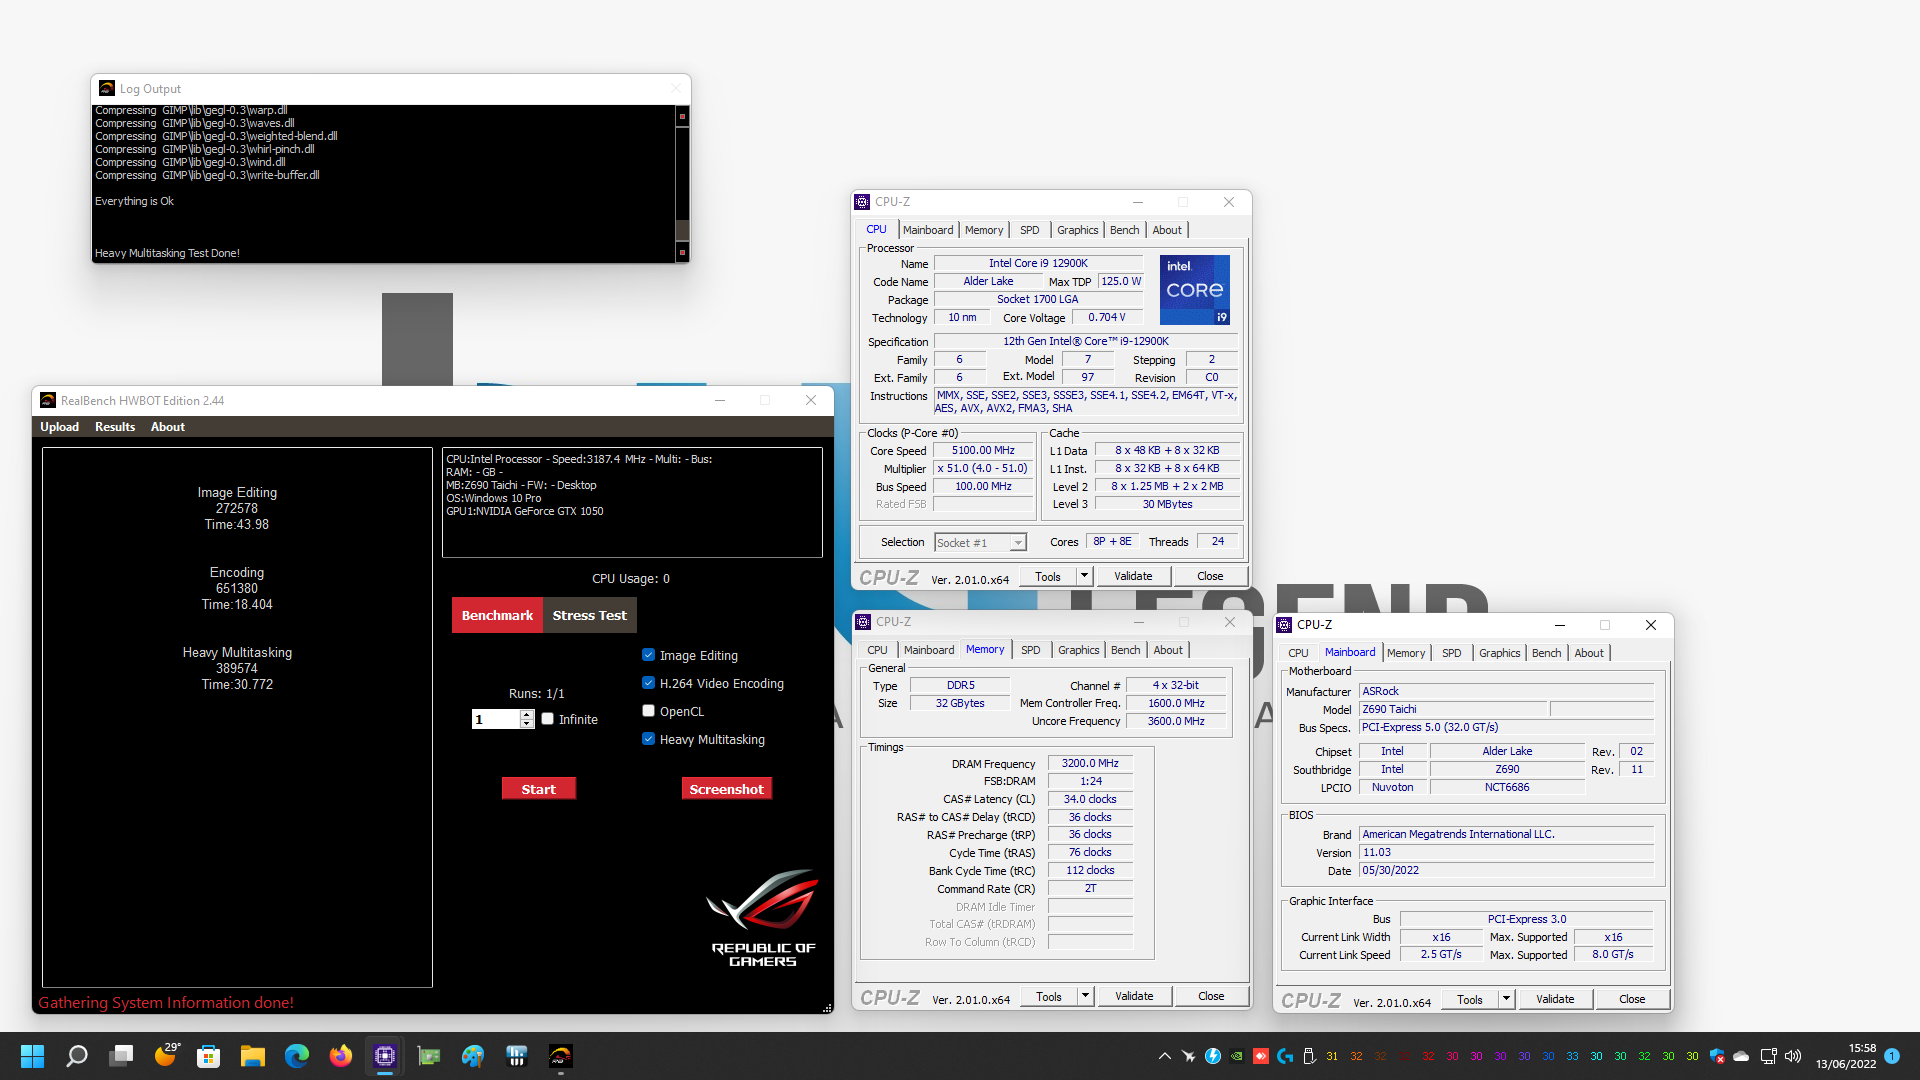Screen dimensions: 1920x1080
Task: Open the volume speaker tray icon
Action: pyautogui.click(x=1792, y=1056)
